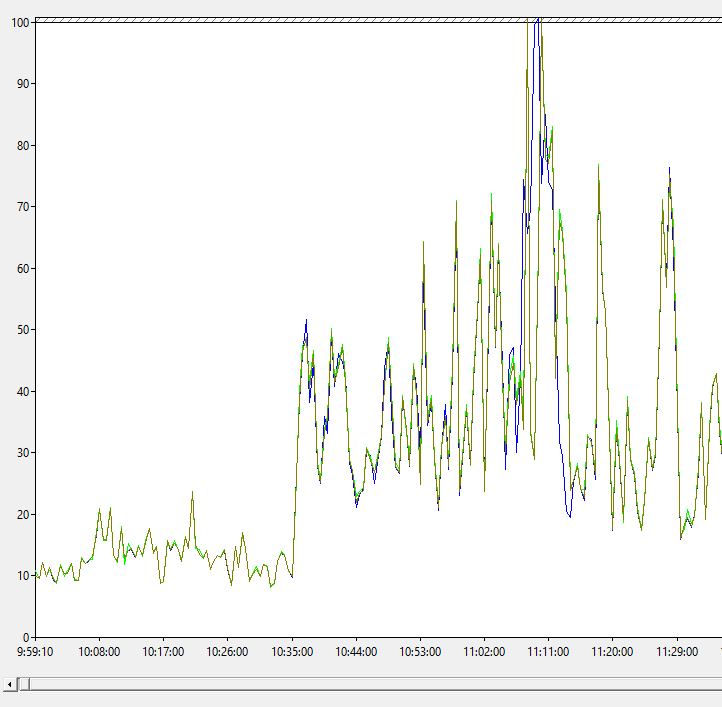This screenshot has width=722, height=707.
Task: Select the 10:08:00 time label
Action: tap(99, 652)
